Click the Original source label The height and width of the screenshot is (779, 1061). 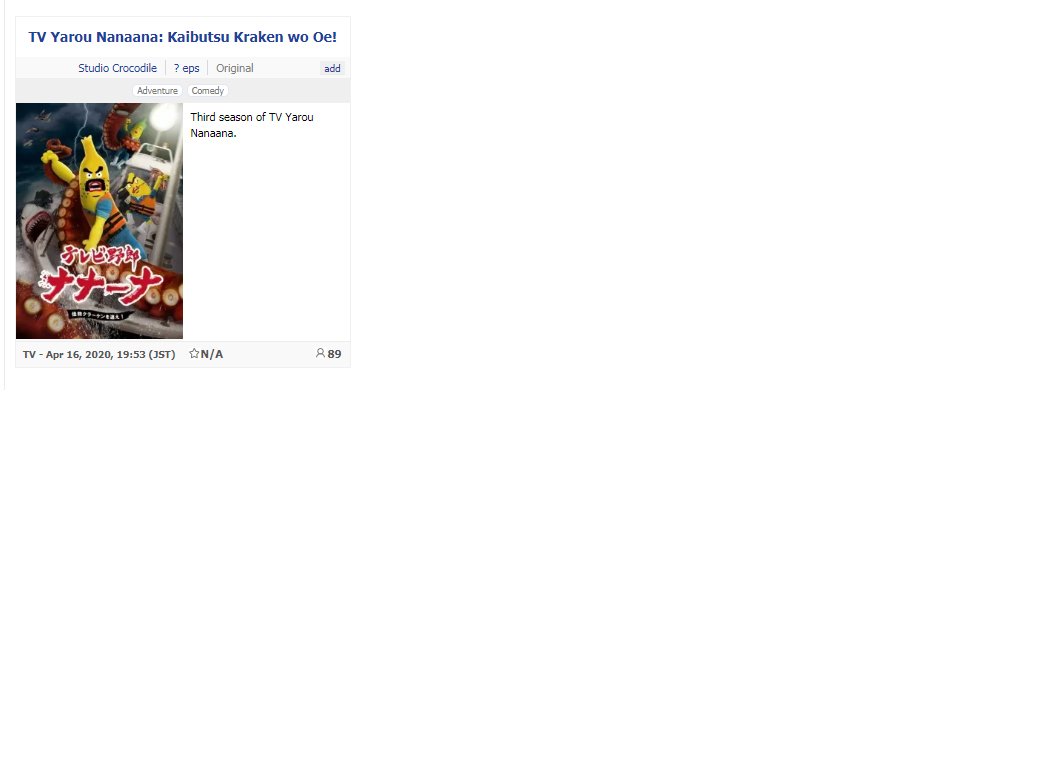pyautogui.click(x=235, y=68)
